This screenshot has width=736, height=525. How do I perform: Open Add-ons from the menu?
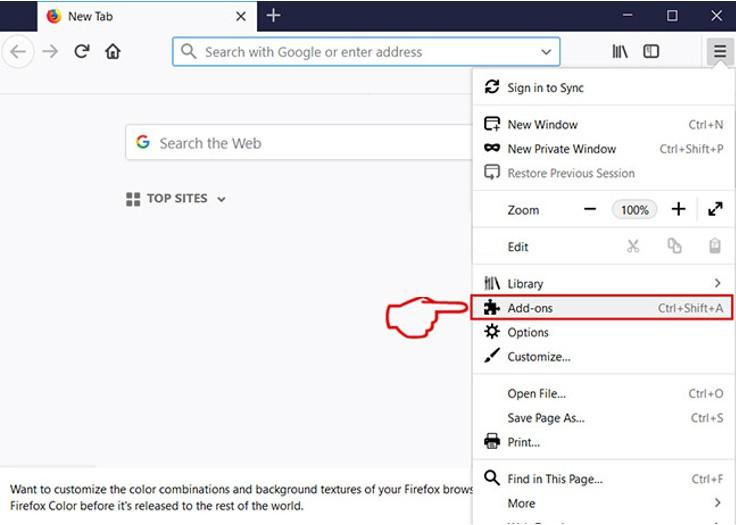[x=602, y=308]
